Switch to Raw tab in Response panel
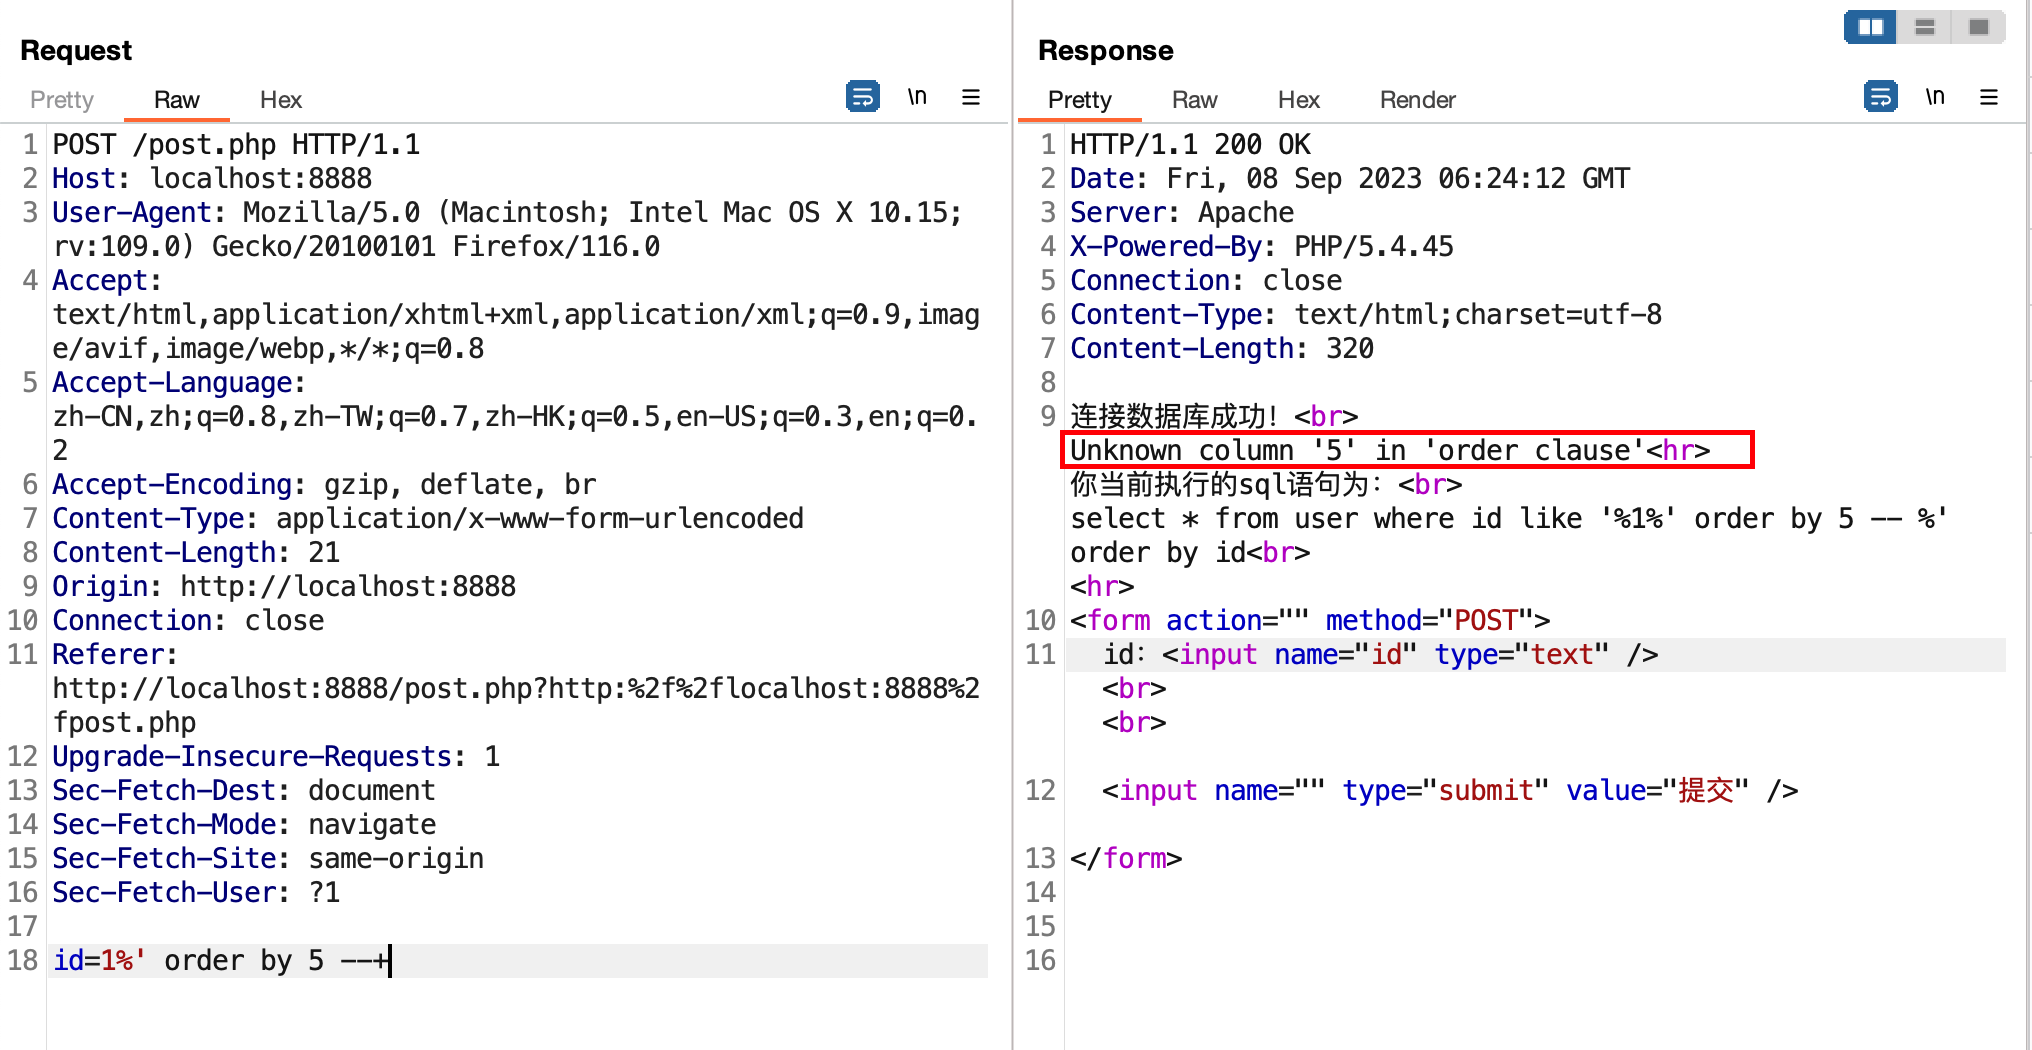The image size is (2032, 1050). 1195,100
